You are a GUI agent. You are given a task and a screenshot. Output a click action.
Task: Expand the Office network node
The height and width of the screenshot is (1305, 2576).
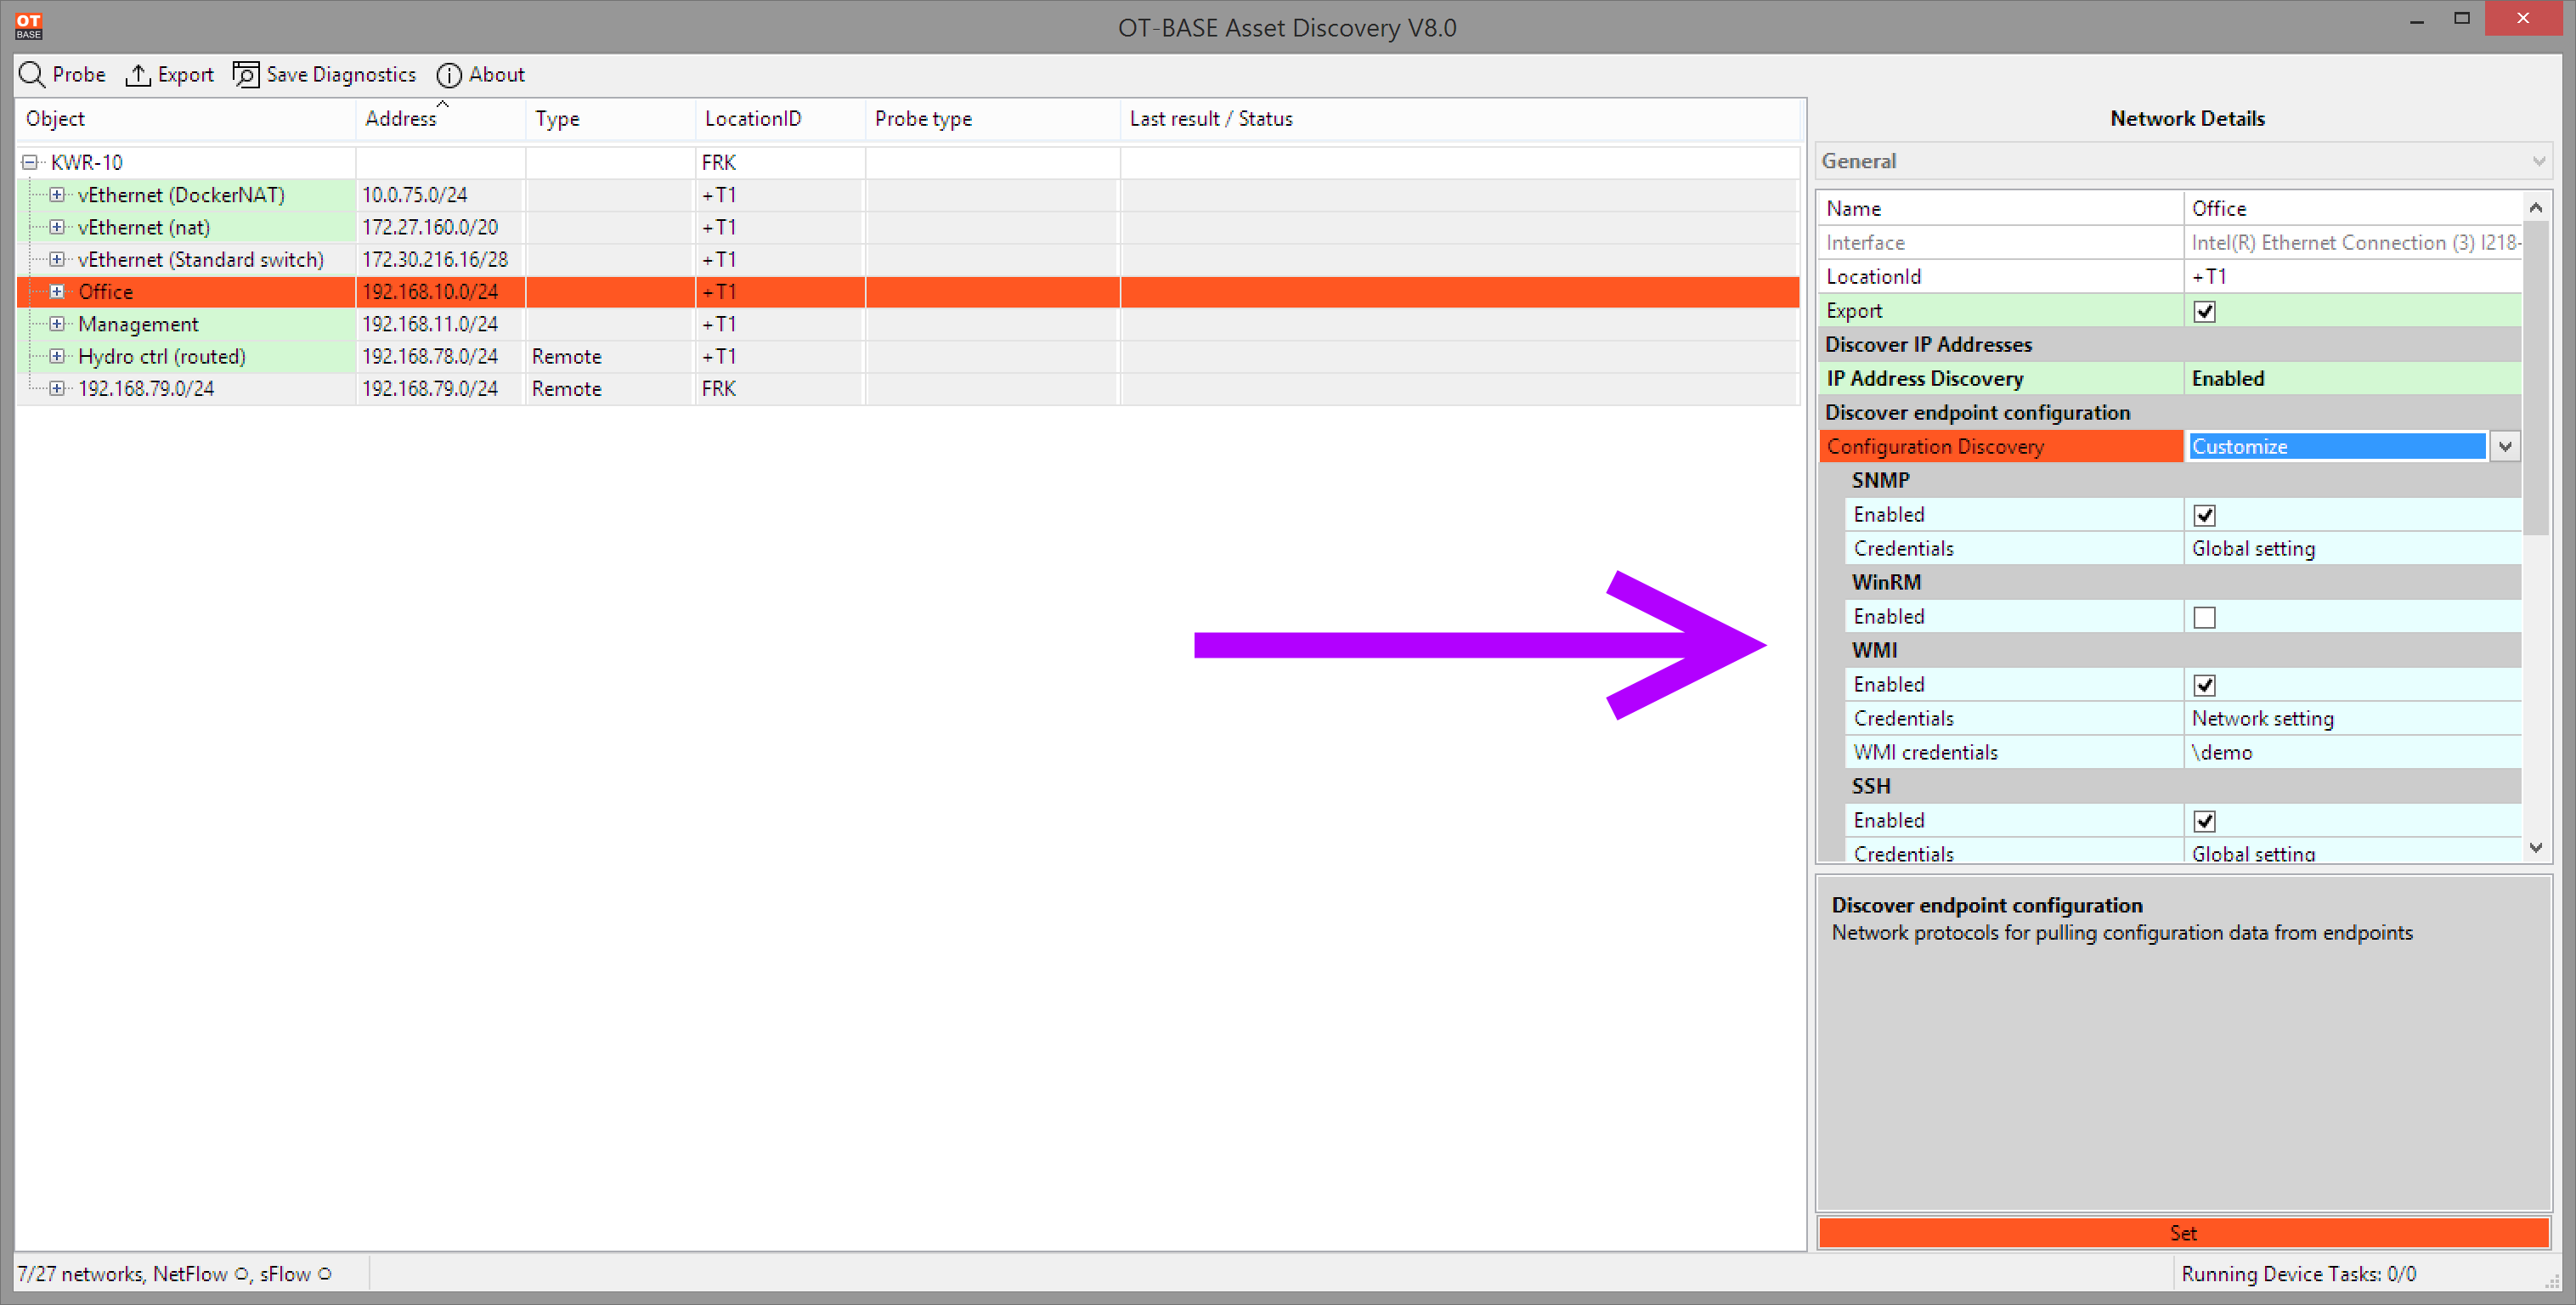(x=57, y=292)
